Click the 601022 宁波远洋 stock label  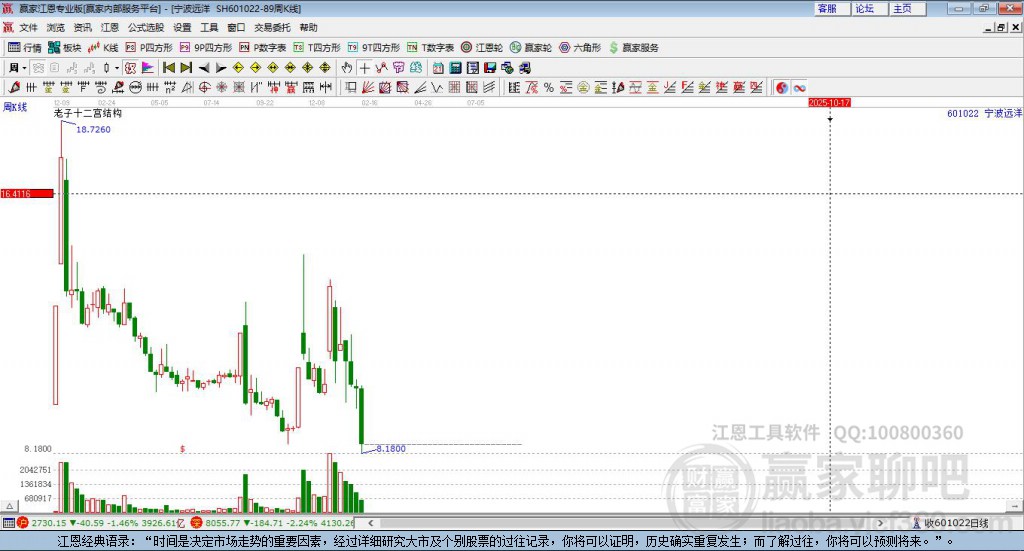point(984,113)
